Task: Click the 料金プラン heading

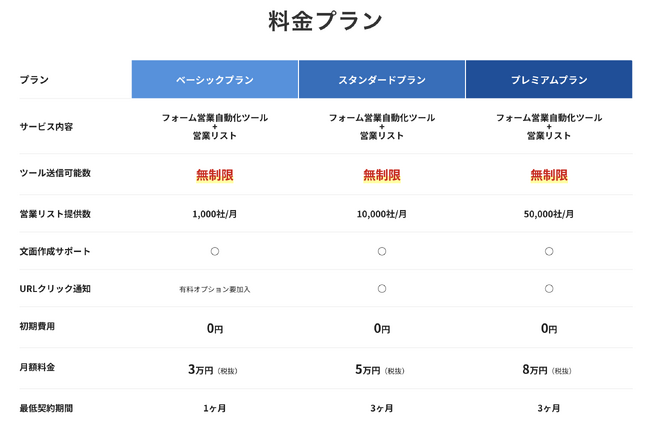Action: [325, 21]
